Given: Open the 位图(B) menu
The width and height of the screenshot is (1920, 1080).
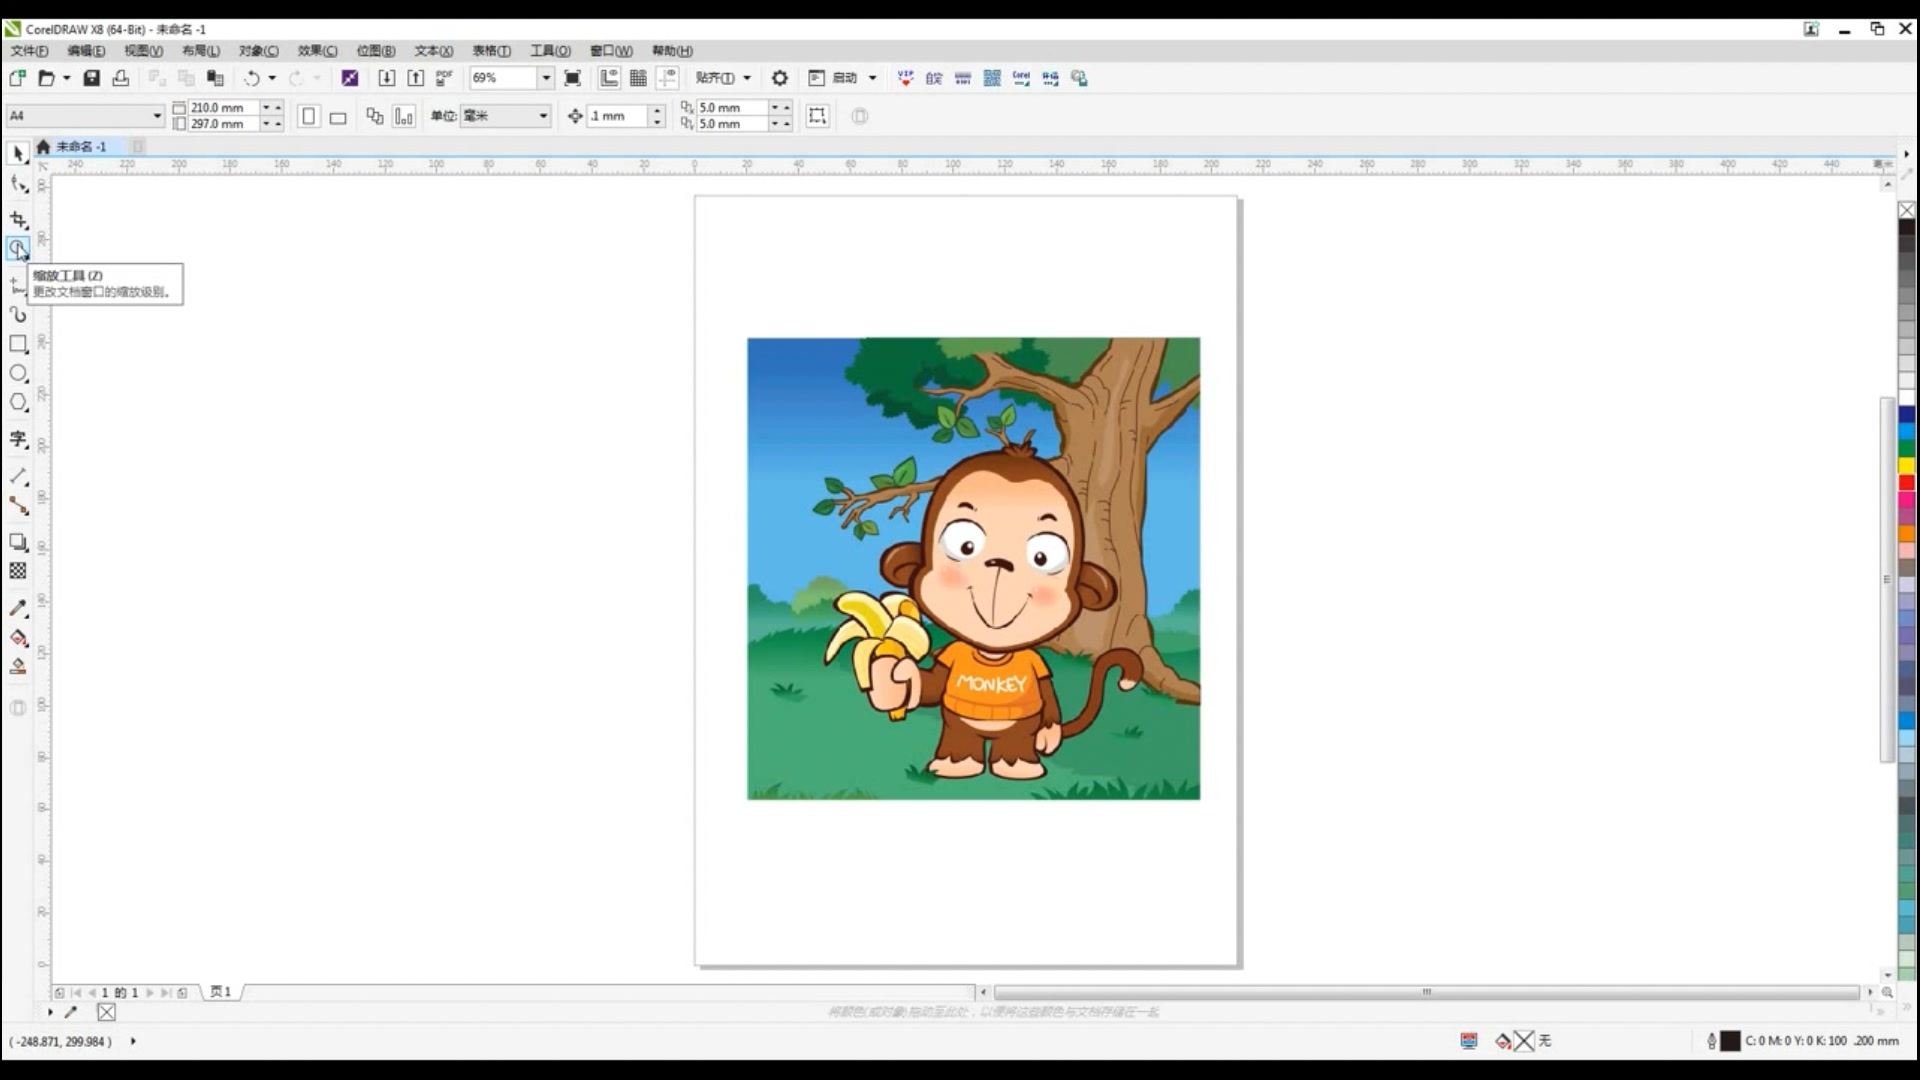Looking at the screenshot, I should 376,51.
